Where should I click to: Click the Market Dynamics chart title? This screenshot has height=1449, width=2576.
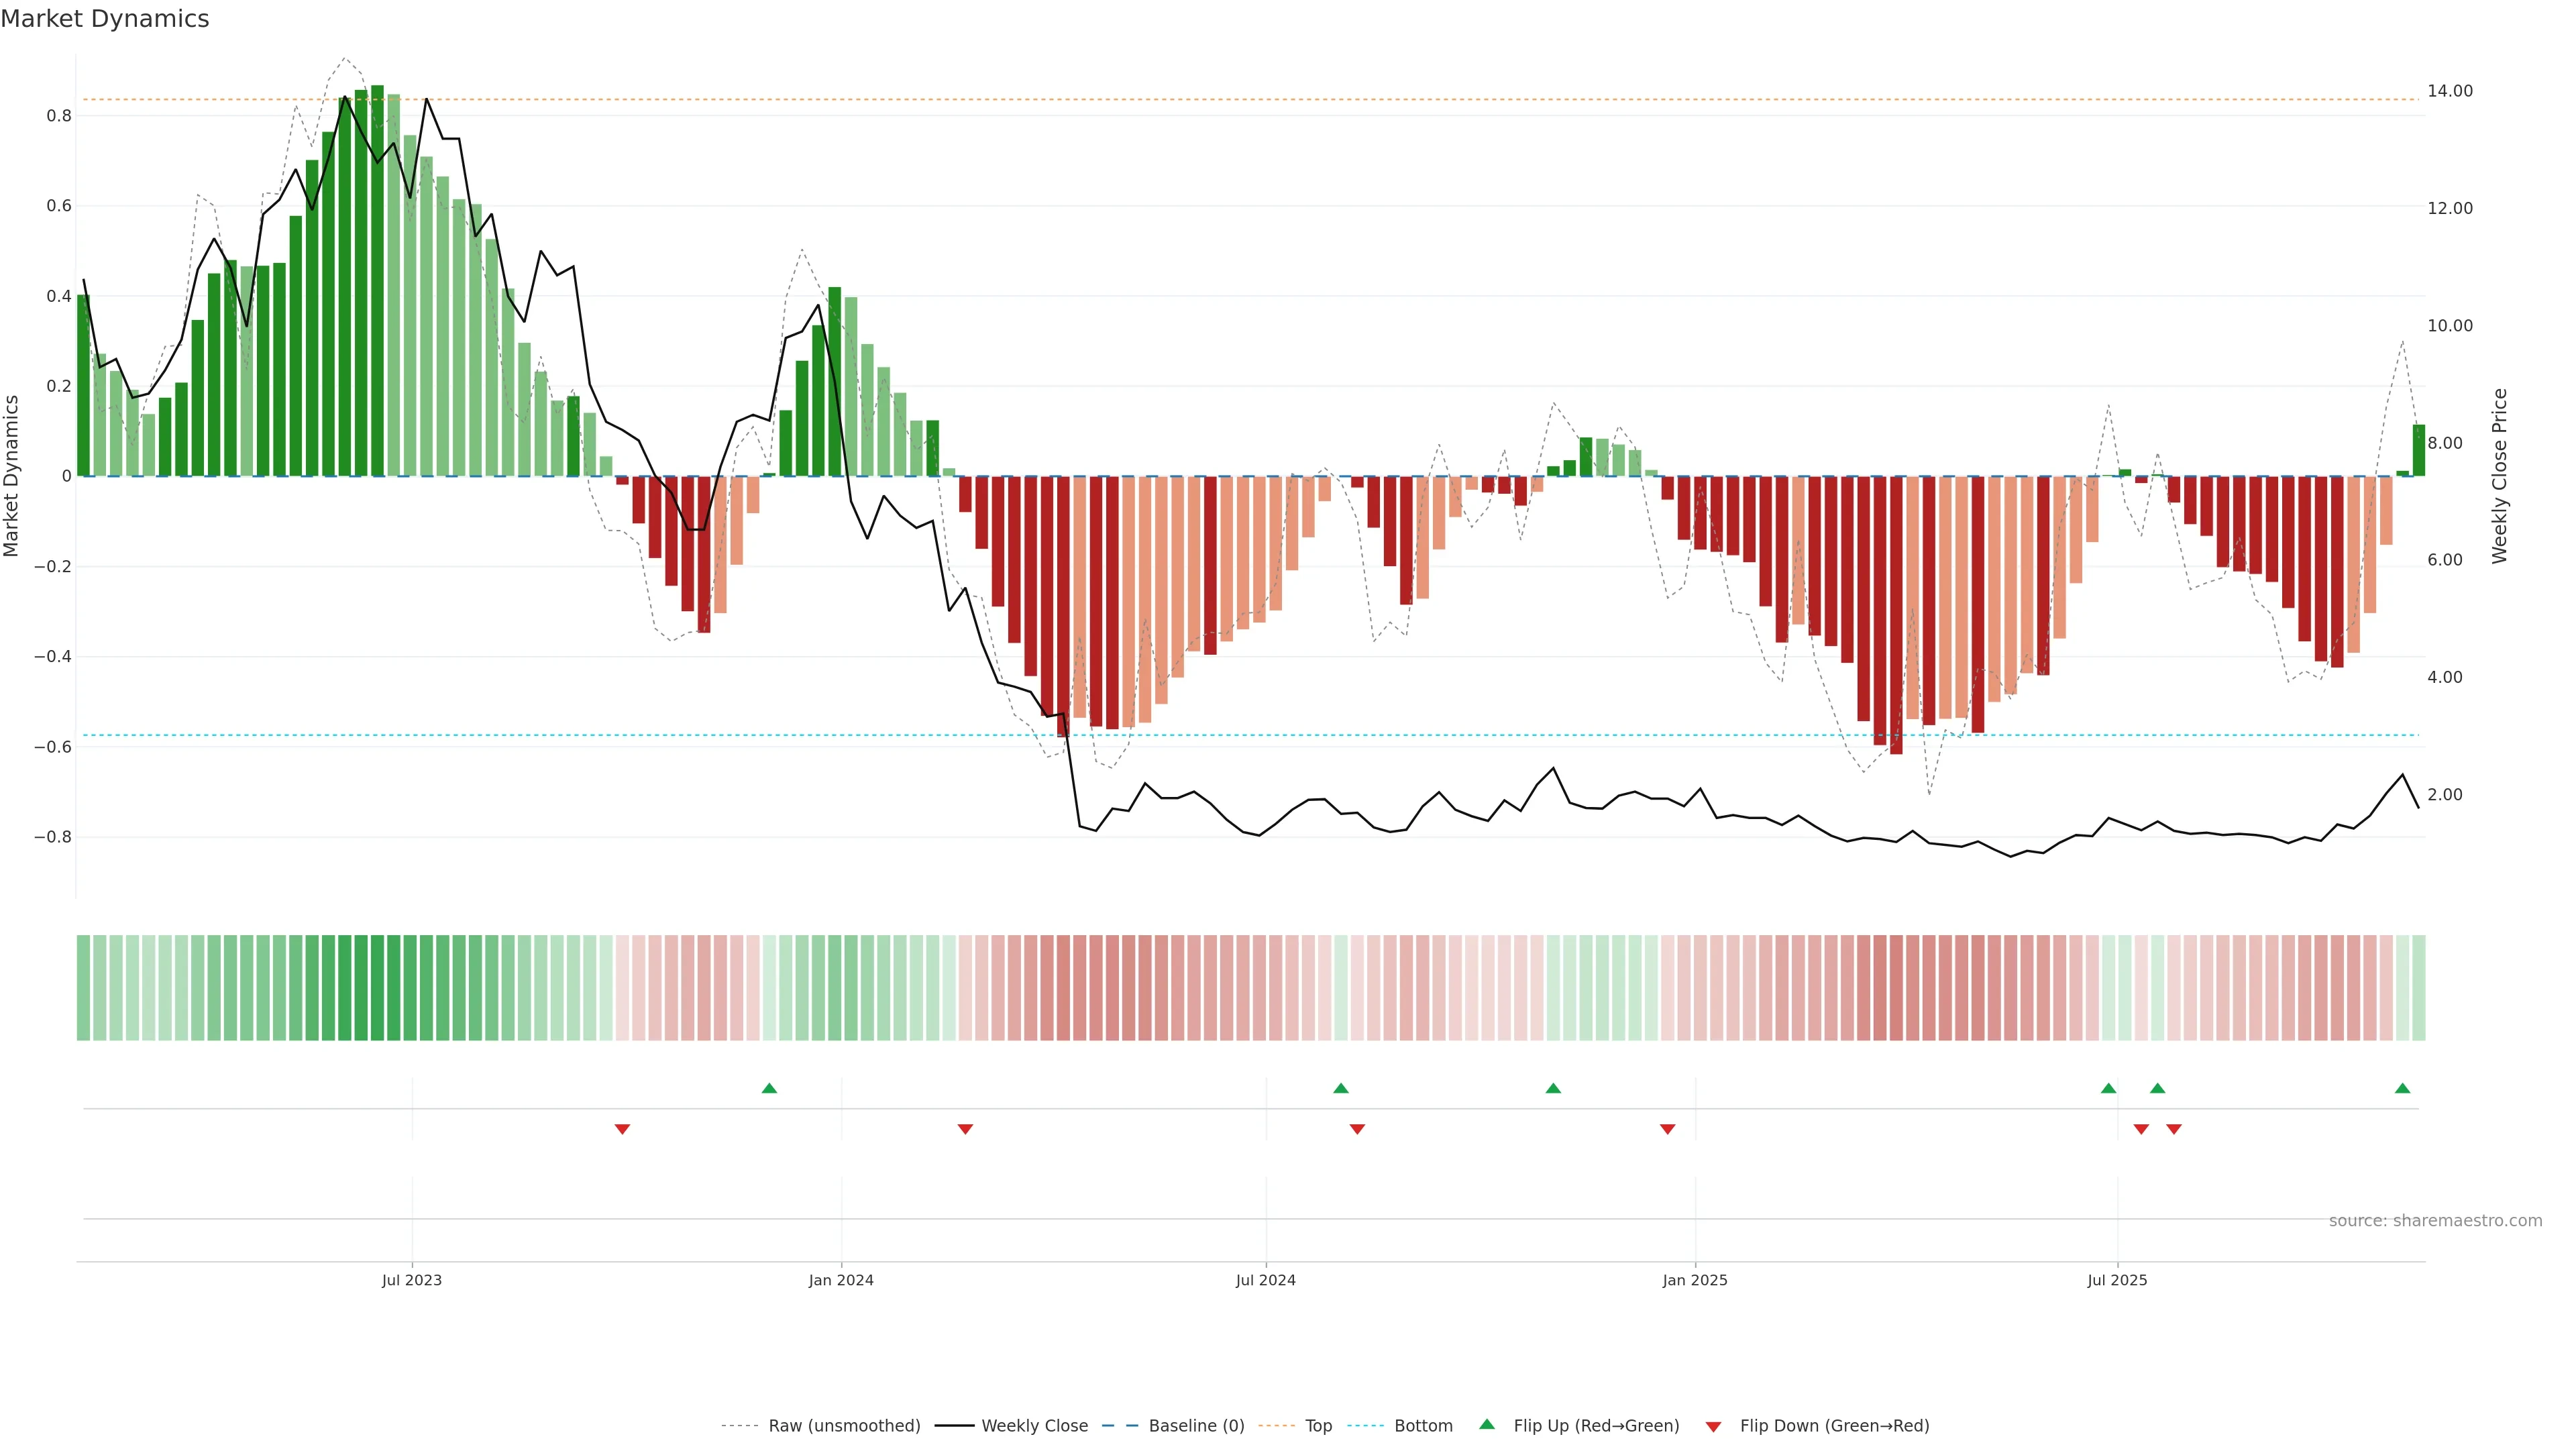105,19
